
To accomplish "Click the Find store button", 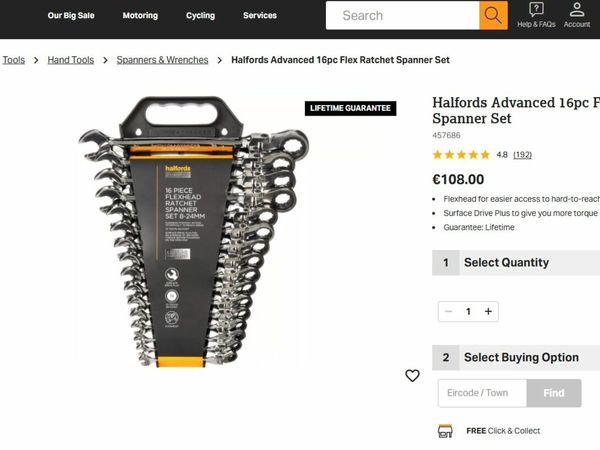I will [554, 393].
